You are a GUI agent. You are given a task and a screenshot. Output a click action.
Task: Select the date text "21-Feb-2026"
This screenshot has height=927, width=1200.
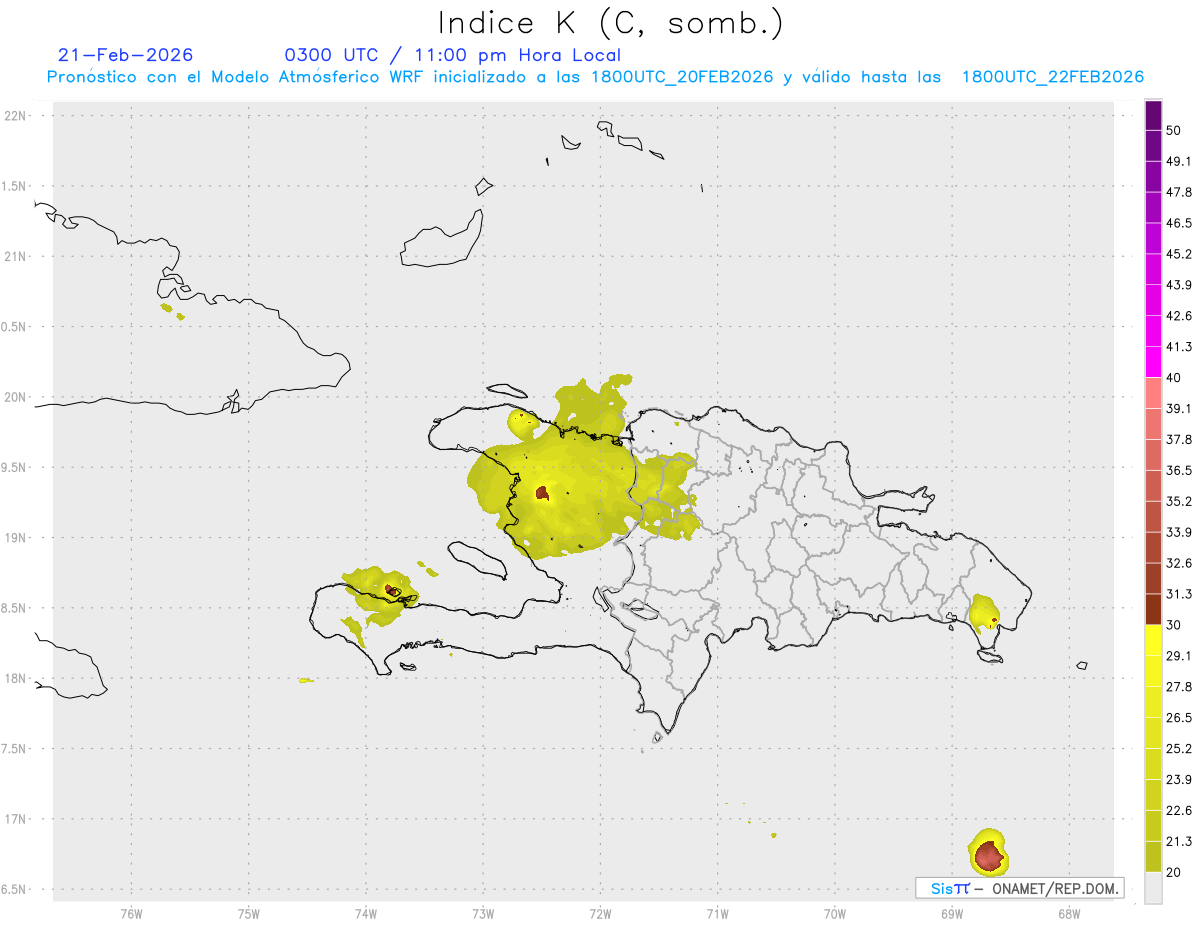click(125, 55)
